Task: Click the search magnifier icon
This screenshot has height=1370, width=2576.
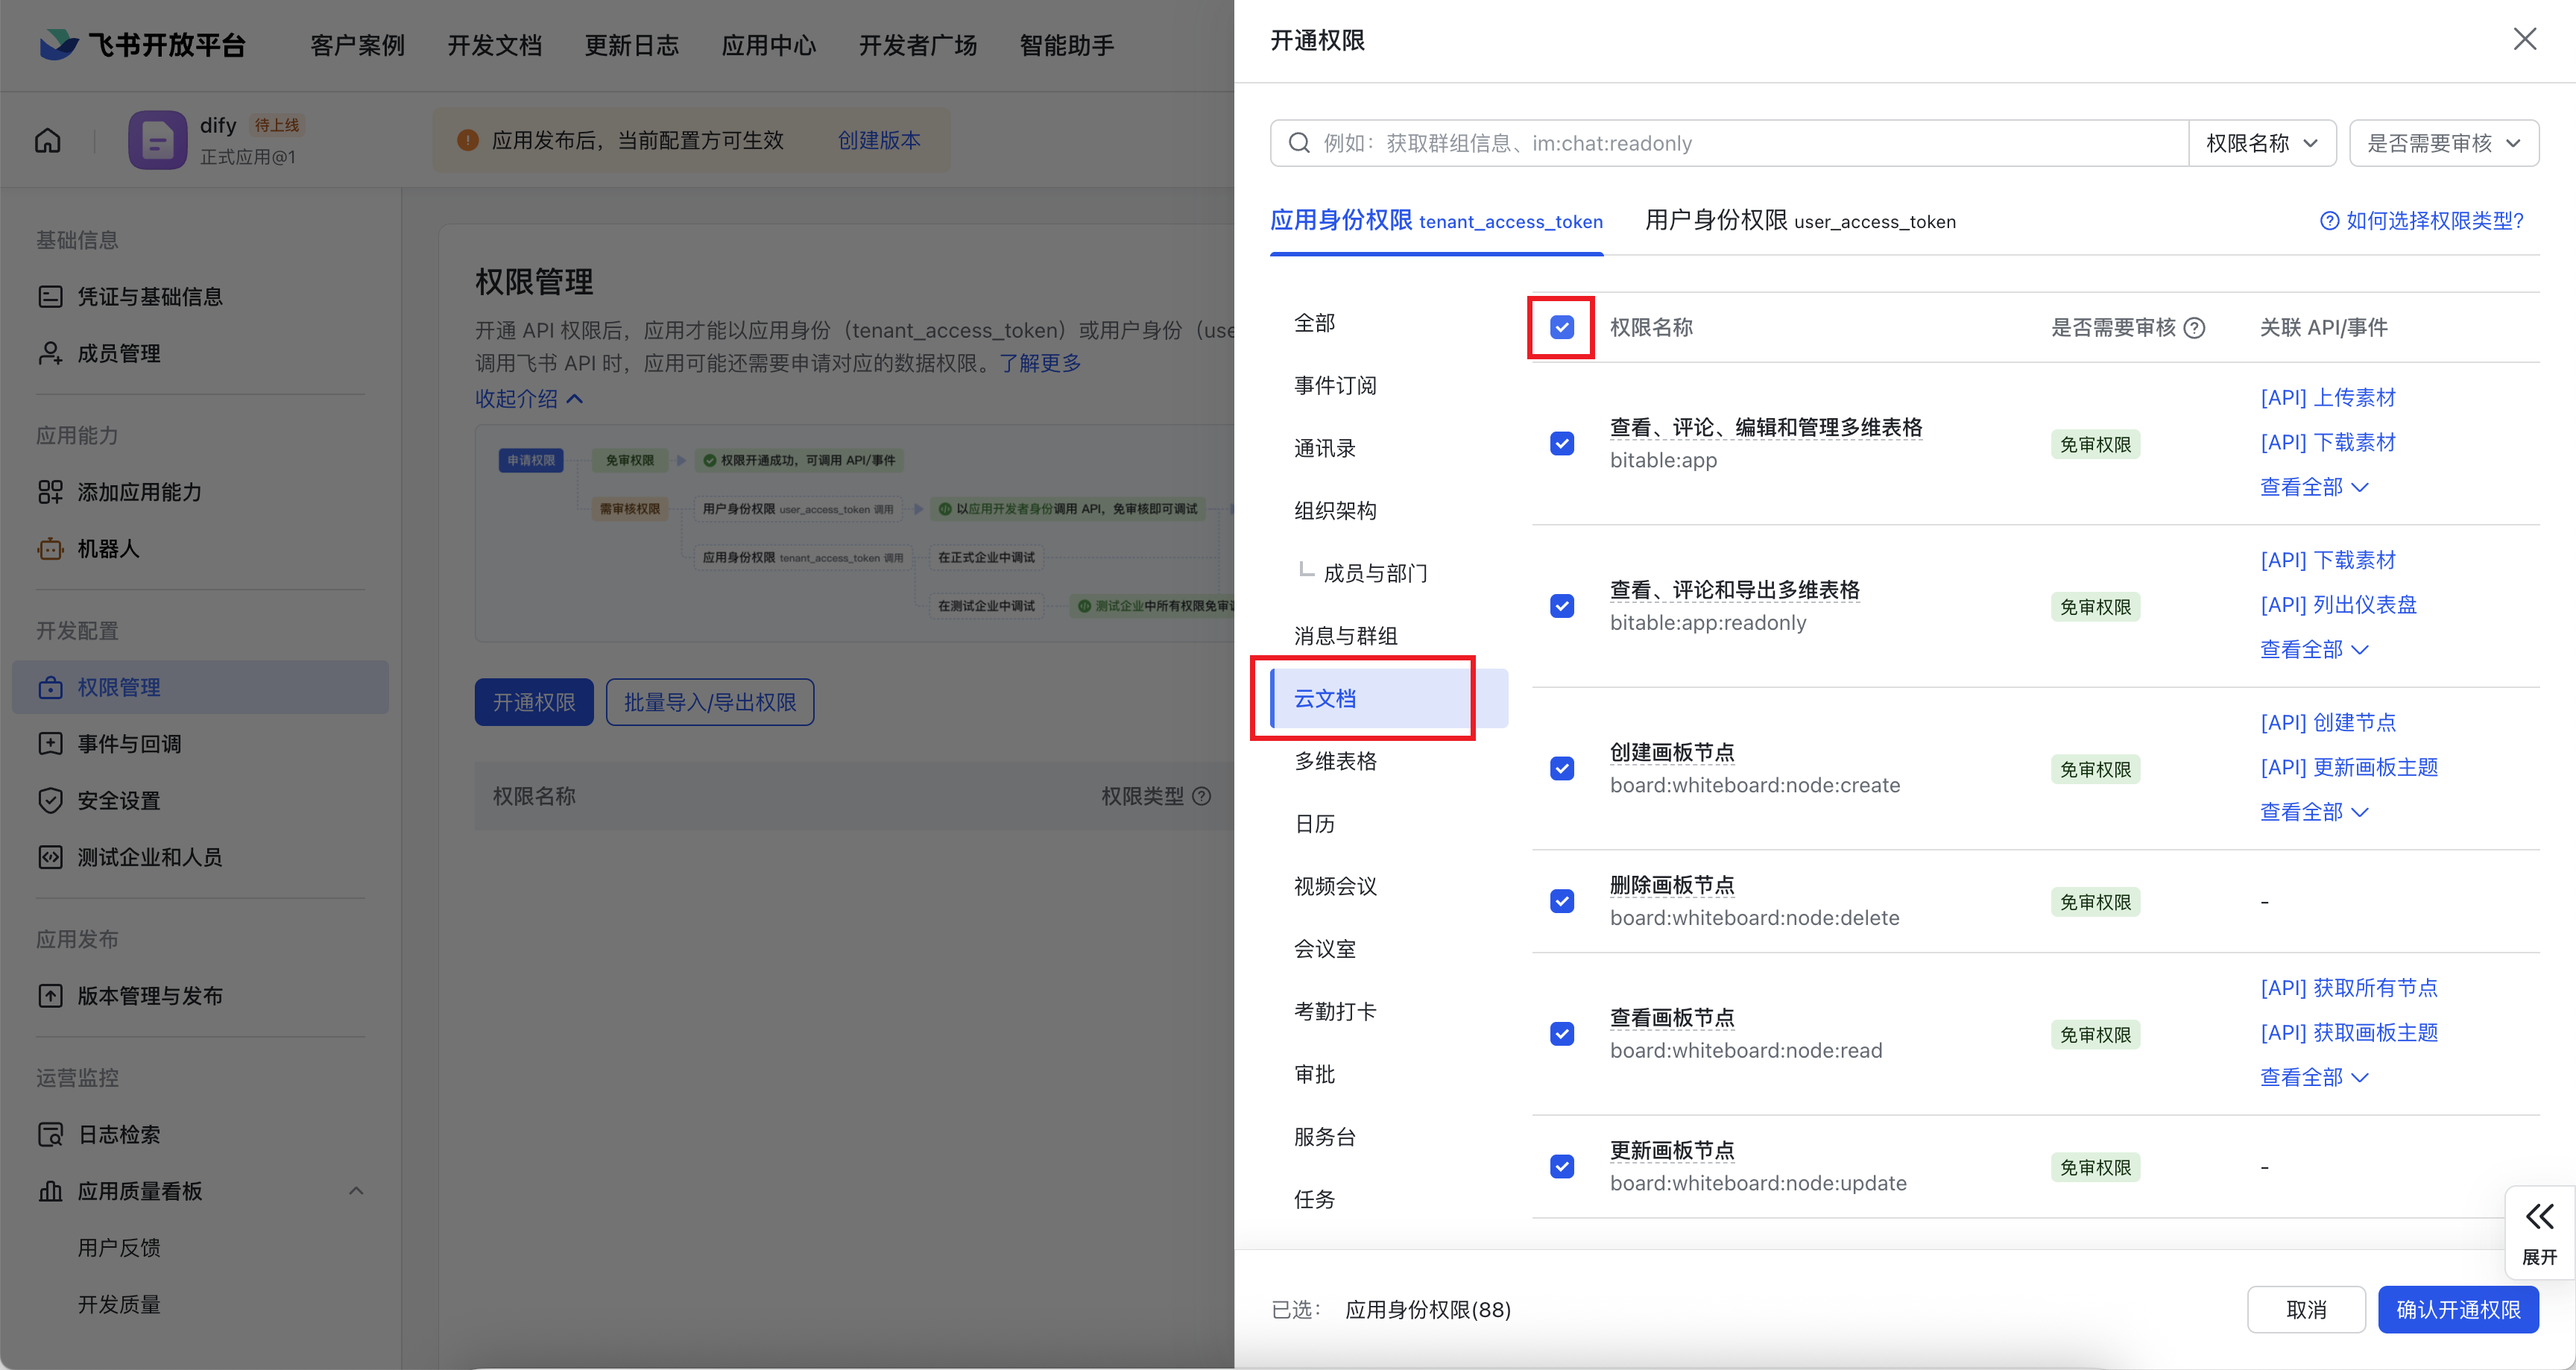Action: click(x=1299, y=143)
